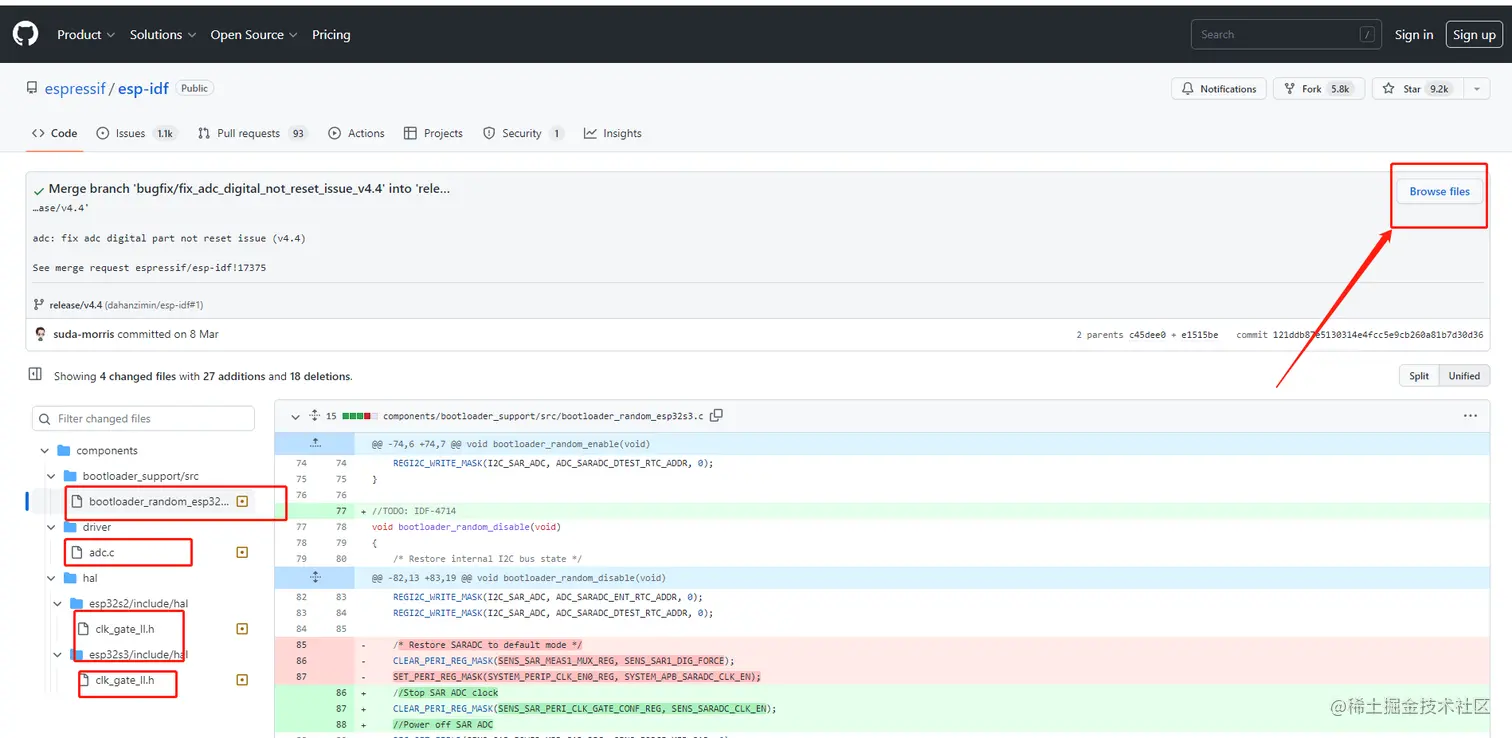This screenshot has width=1512, height=738.
Task: Open the Pull requests tab
Action: (x=252, y=133)
